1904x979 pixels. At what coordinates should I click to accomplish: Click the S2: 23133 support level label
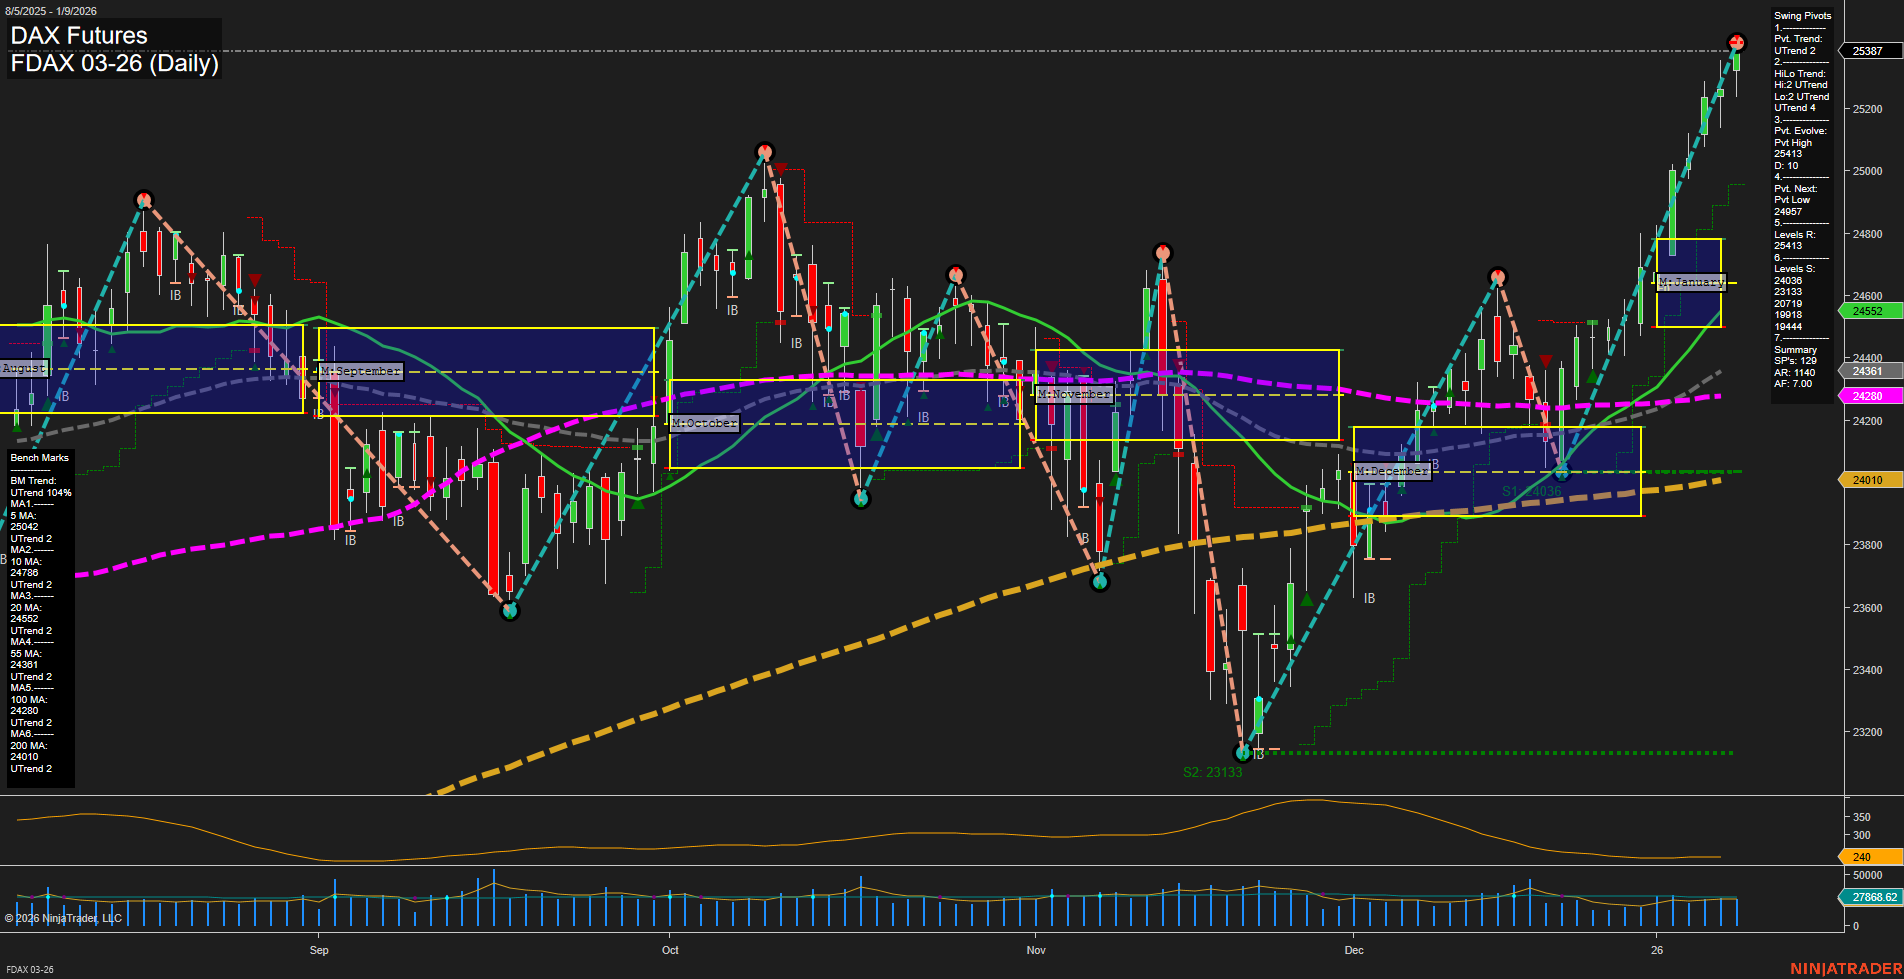[1212, 771]
